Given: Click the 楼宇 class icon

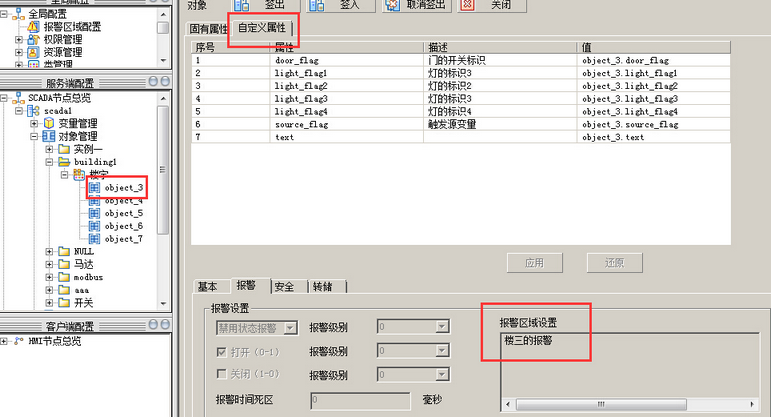Looking at the screenshot, I should click(79, 174).
